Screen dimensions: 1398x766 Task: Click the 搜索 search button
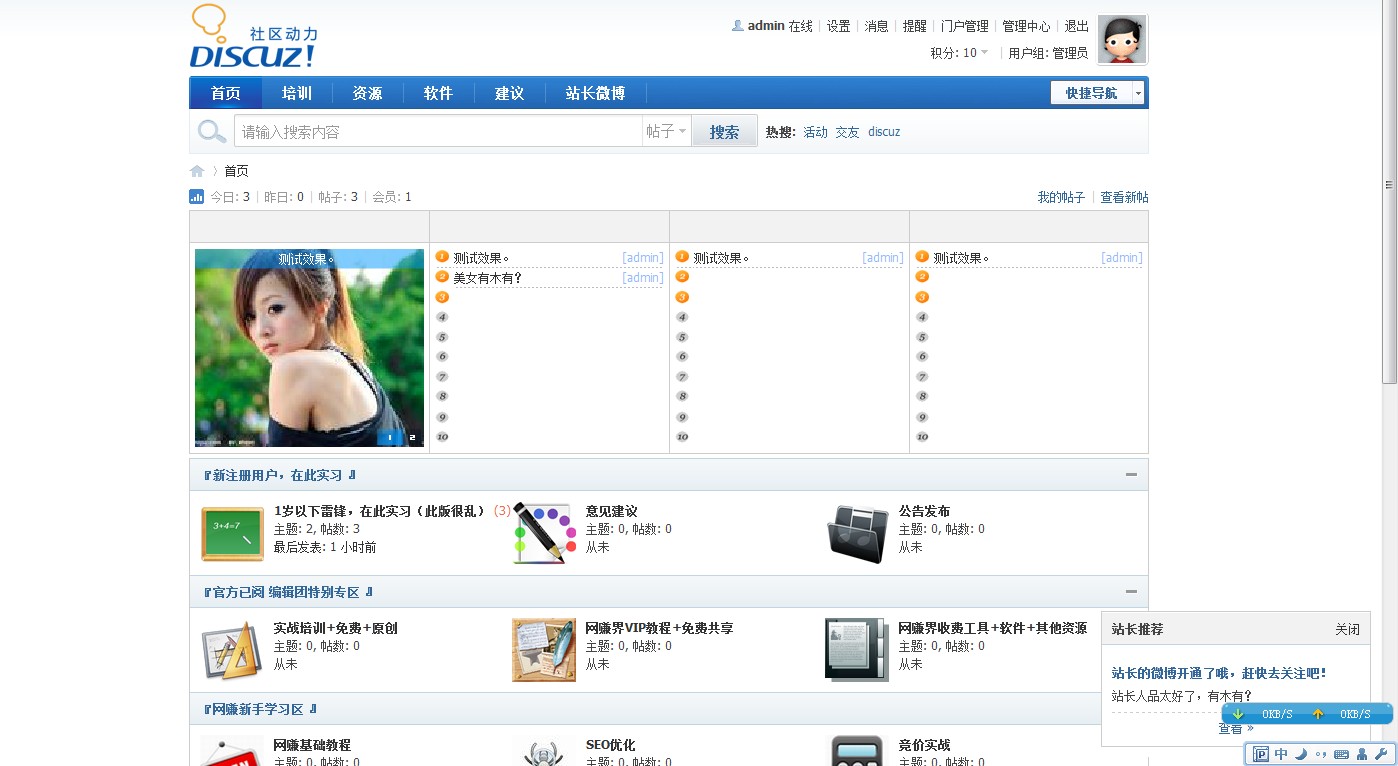725,131
